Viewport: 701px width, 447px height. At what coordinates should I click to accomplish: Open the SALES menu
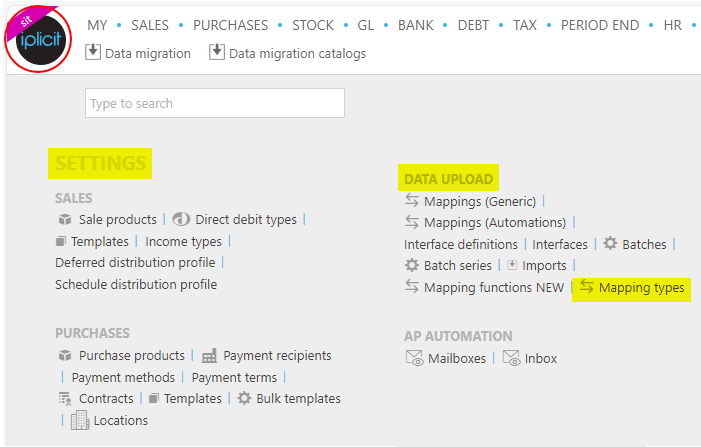click(x=150, y=25)
